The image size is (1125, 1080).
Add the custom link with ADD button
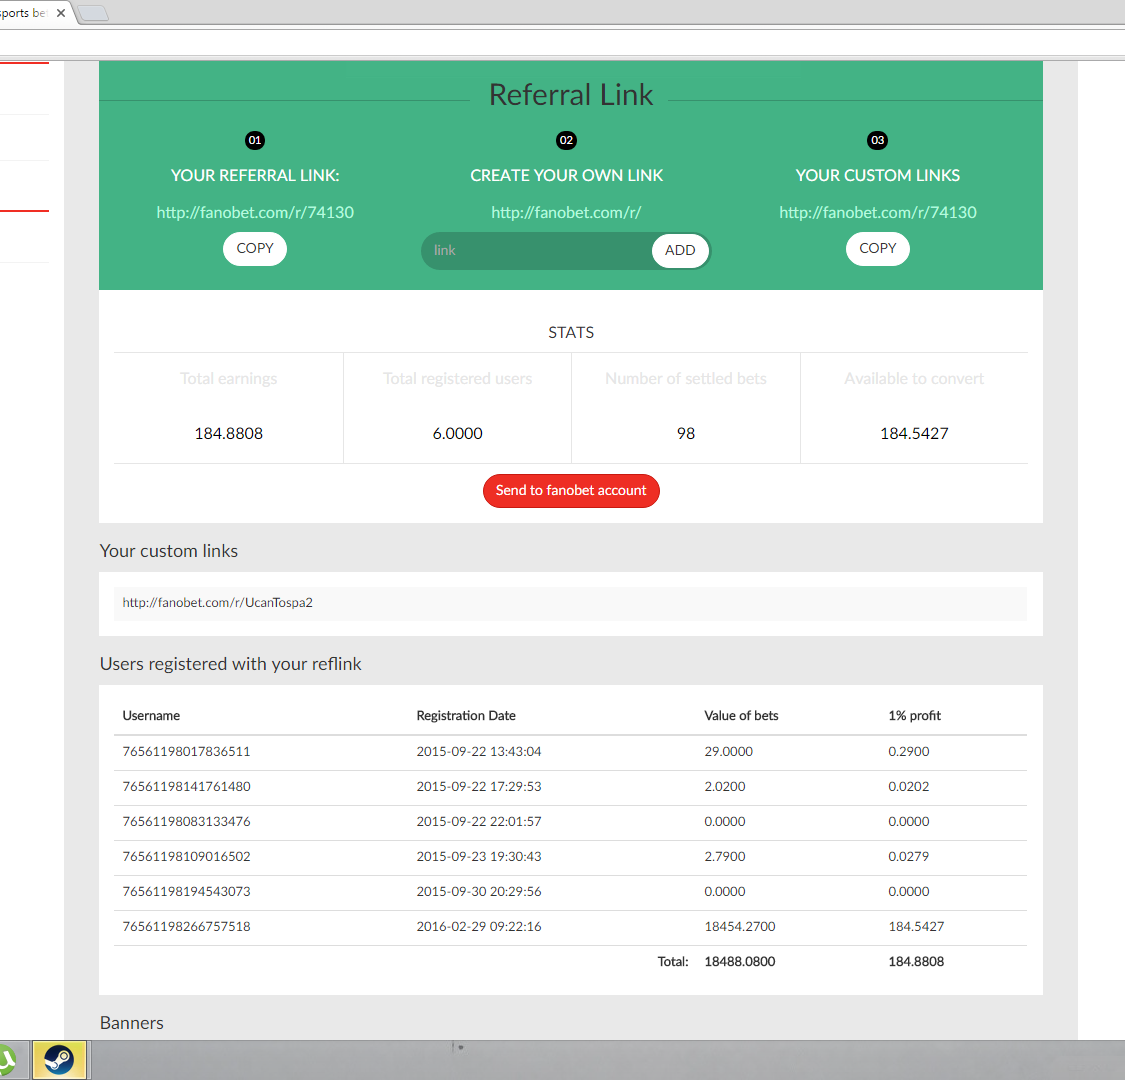680,250
